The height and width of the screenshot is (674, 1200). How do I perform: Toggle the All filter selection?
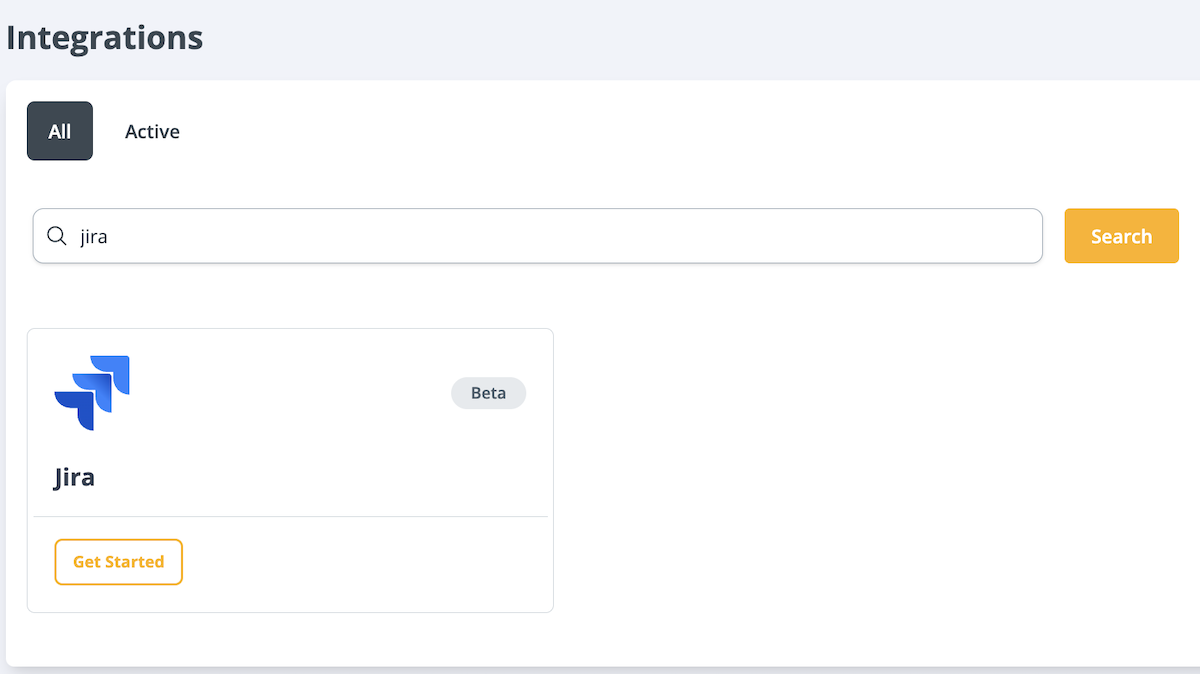(x=59, y=131)
